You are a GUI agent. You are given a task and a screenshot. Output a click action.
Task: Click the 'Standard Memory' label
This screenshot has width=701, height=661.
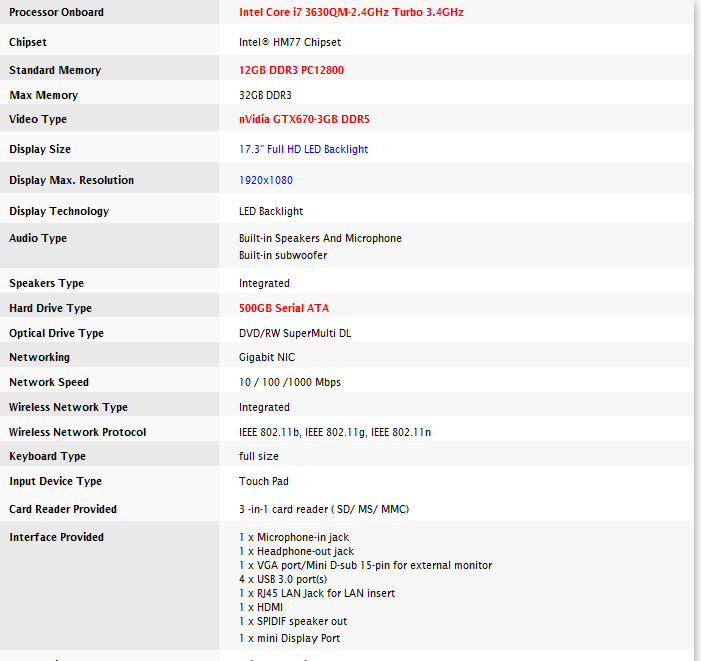click(55, 70)
